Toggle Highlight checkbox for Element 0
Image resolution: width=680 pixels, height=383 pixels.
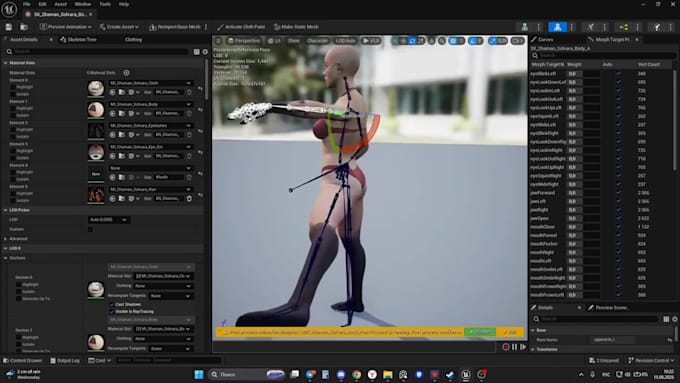13,87
